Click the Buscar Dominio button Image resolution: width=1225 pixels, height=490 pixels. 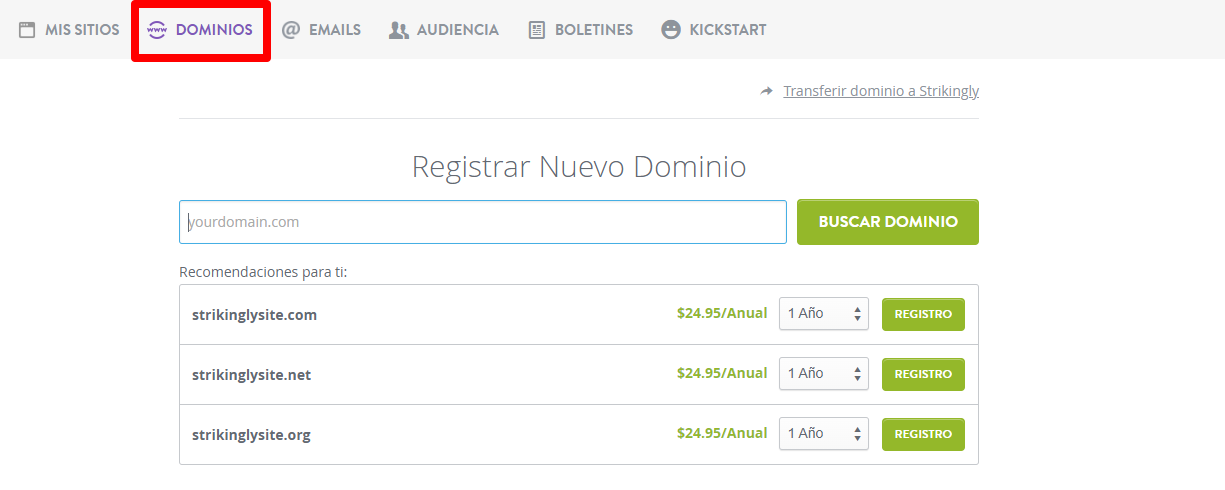tap(888, 222)
